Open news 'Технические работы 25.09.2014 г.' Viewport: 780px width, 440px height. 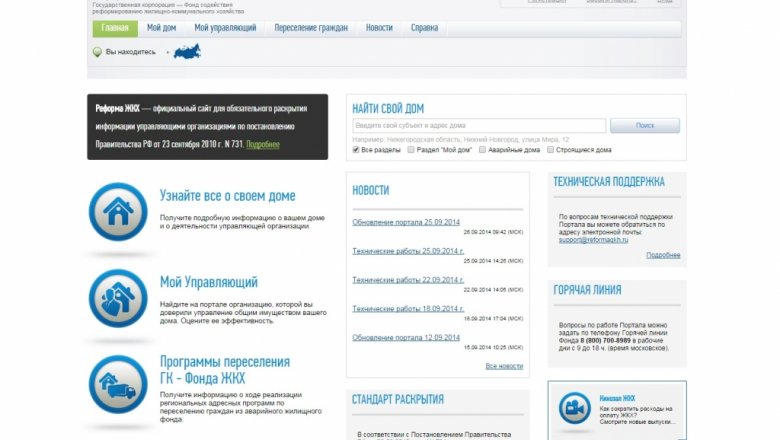(408, 251)
